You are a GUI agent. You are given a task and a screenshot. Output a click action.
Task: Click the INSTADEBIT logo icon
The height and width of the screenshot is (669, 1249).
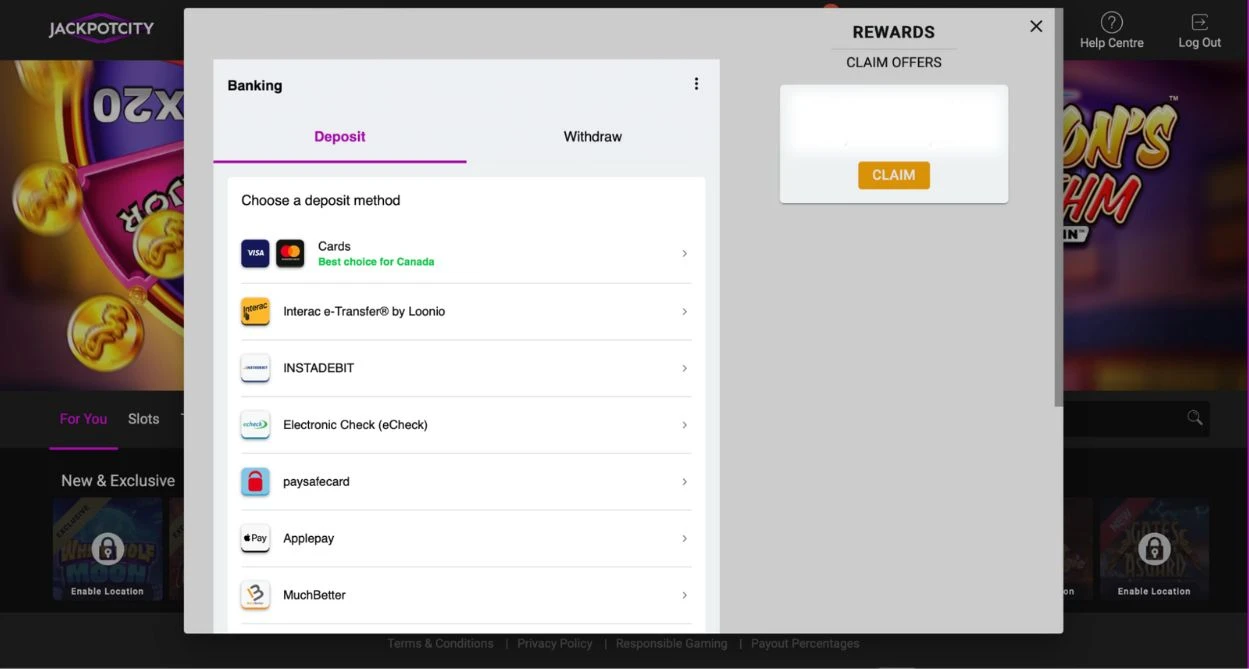(x=255, y=368)
